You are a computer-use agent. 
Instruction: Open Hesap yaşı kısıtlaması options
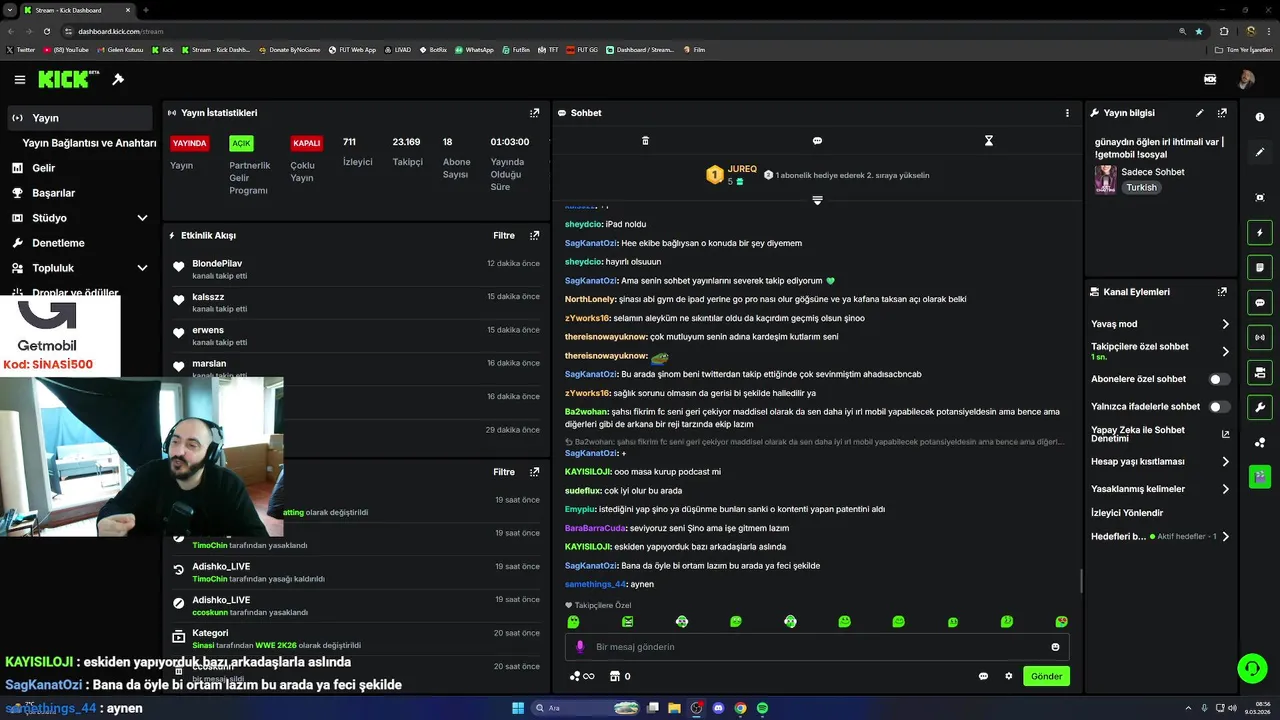(x=1225, y=462)
